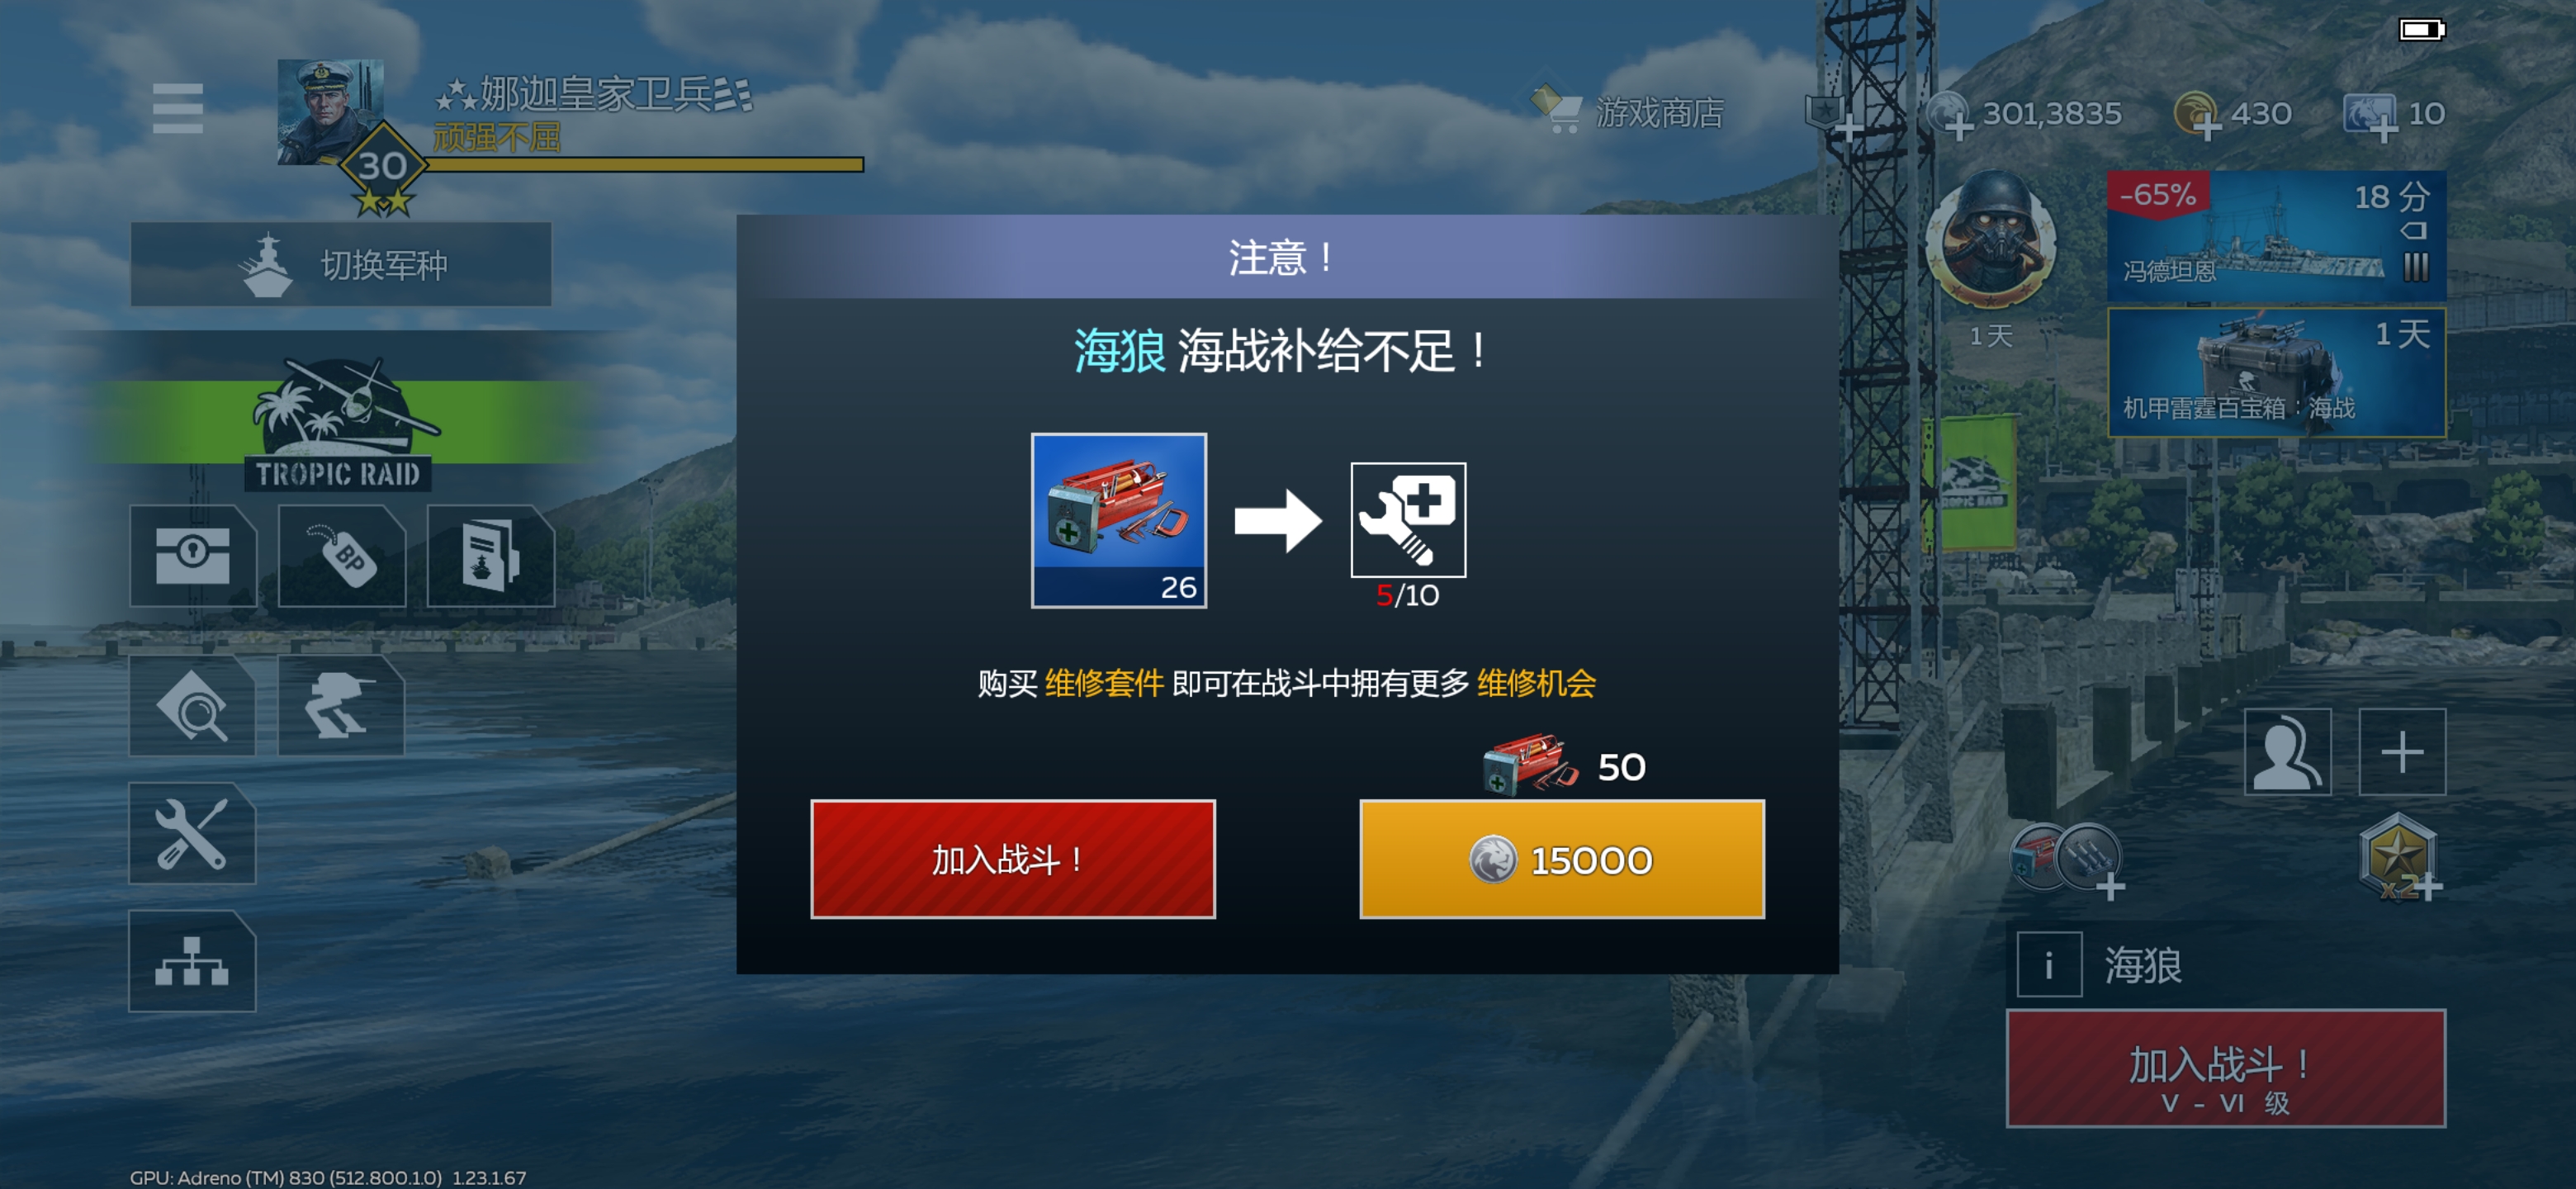Open the wrench and screwdriver upgrades icon
This screenshot has height=1189, width=2576.
coord(192,833)
